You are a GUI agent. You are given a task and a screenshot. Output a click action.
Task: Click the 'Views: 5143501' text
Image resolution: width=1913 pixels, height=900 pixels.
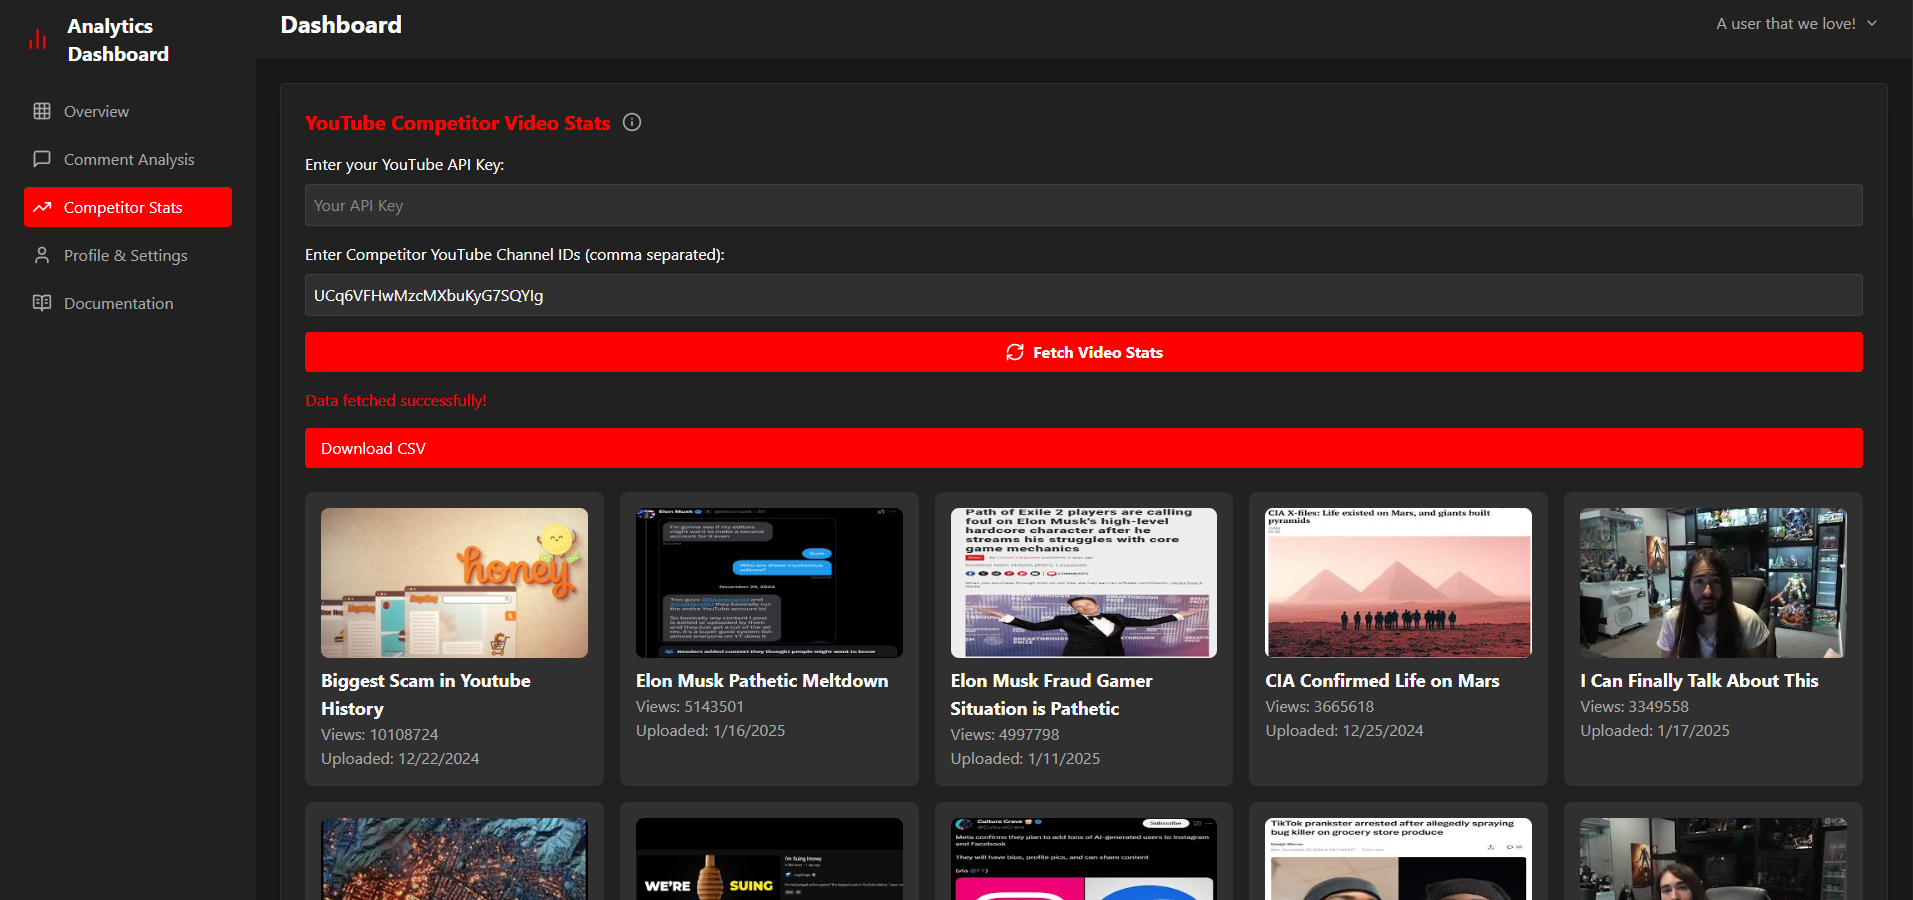(x=690, y=706)
